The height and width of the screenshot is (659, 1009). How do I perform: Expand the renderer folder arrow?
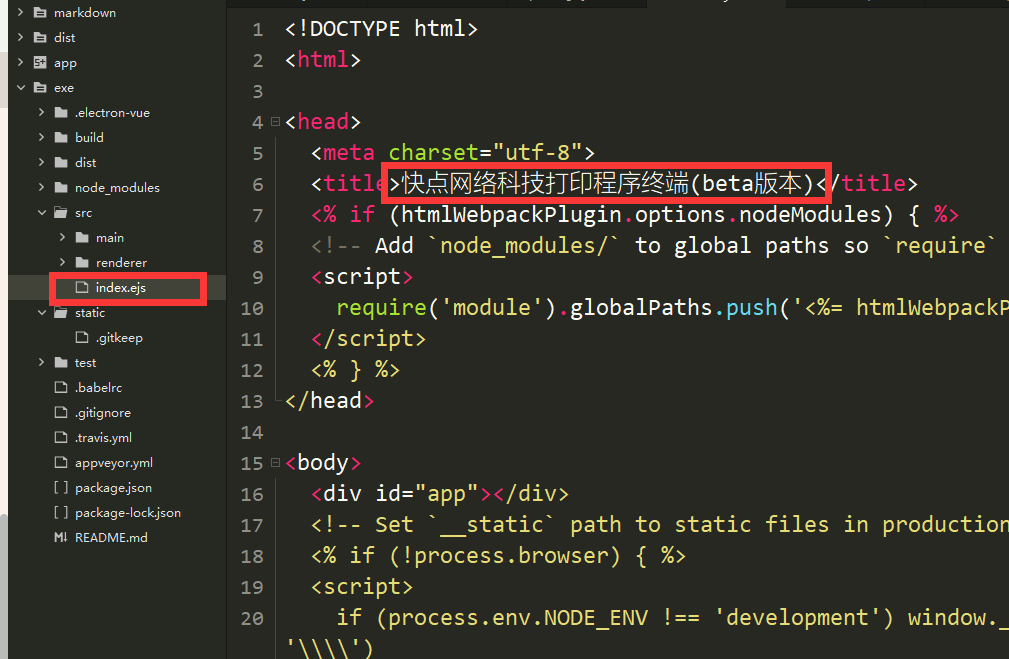coord(62,263)
